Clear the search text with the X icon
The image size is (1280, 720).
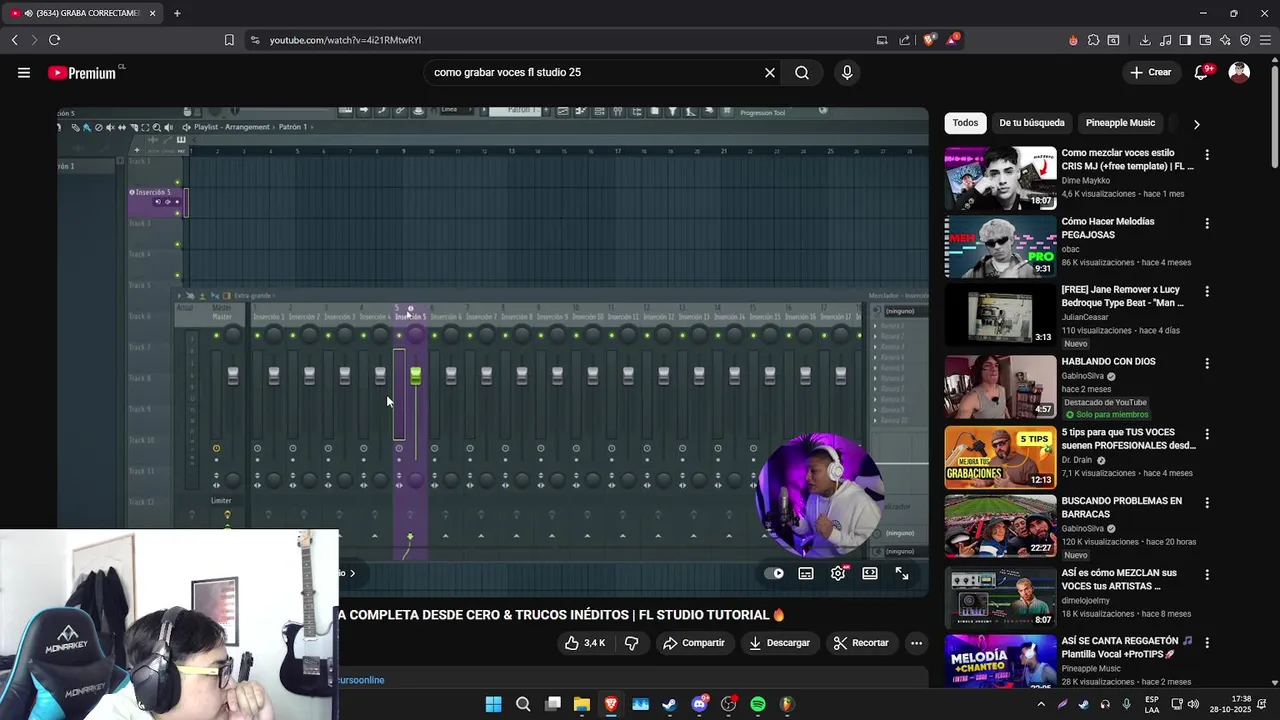pyautogui.click(x=770, y=72)
